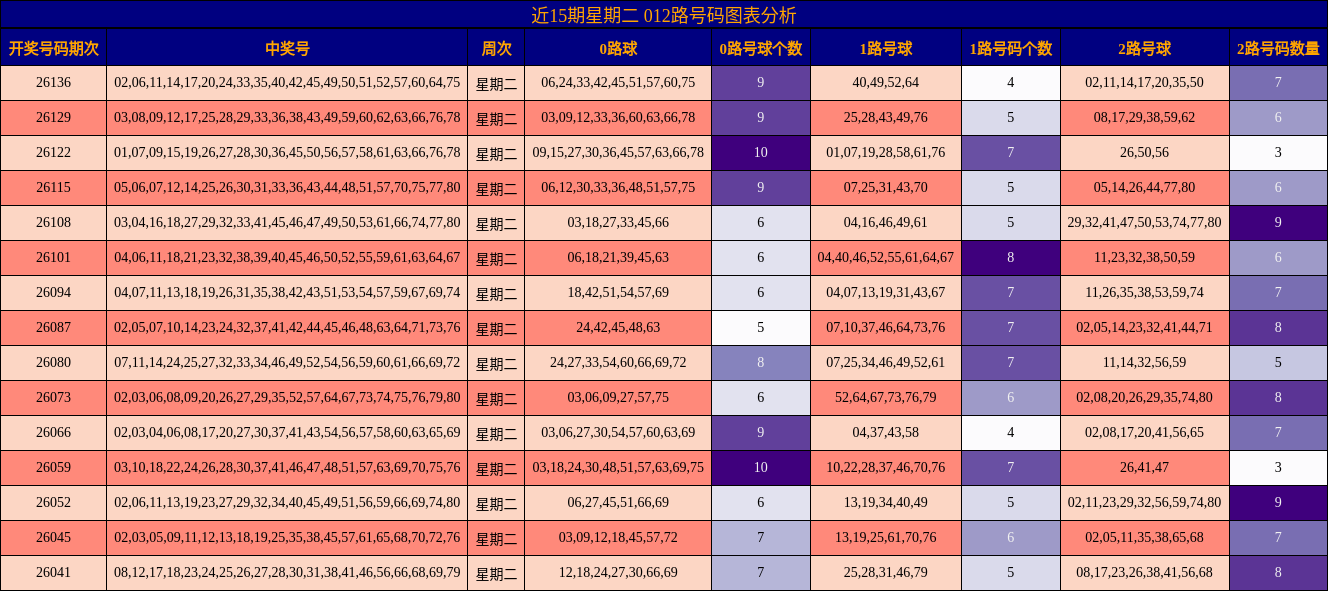This screenshot has height=591, width=1328.
Task: Click 1路号码个数 value 4 in row 26136
Action: pos(1011,83)
